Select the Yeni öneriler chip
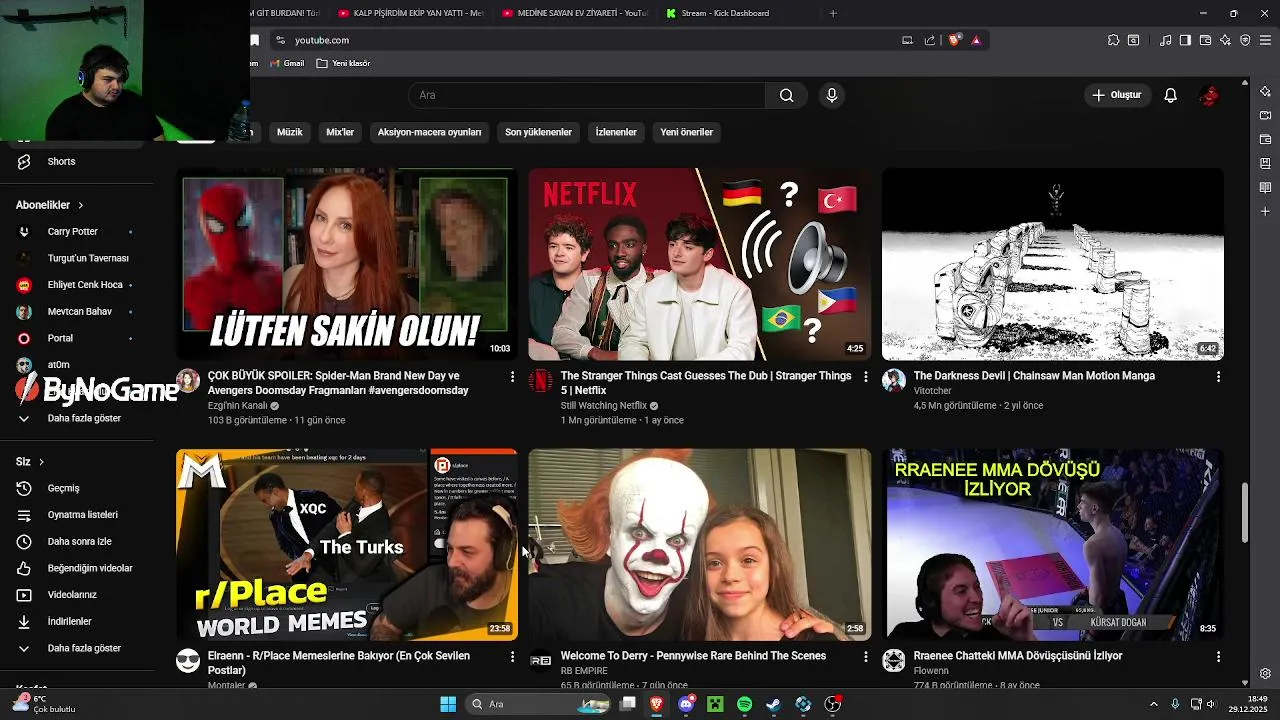 point(686,132)
